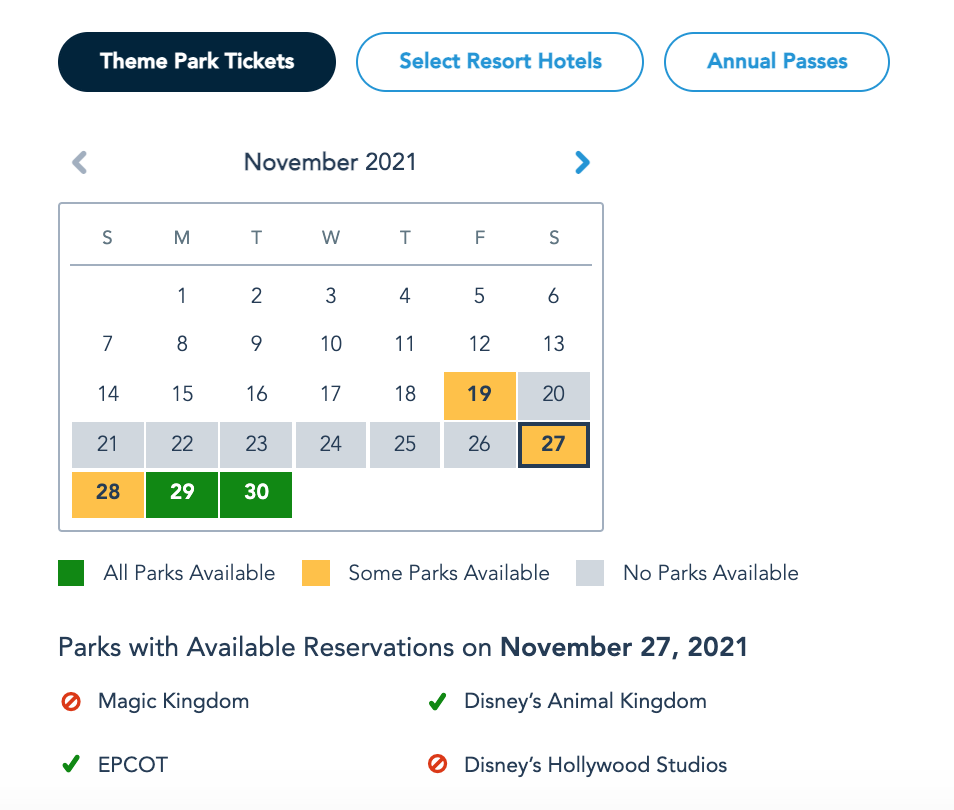Click selected date November 27

click(554, 444)
